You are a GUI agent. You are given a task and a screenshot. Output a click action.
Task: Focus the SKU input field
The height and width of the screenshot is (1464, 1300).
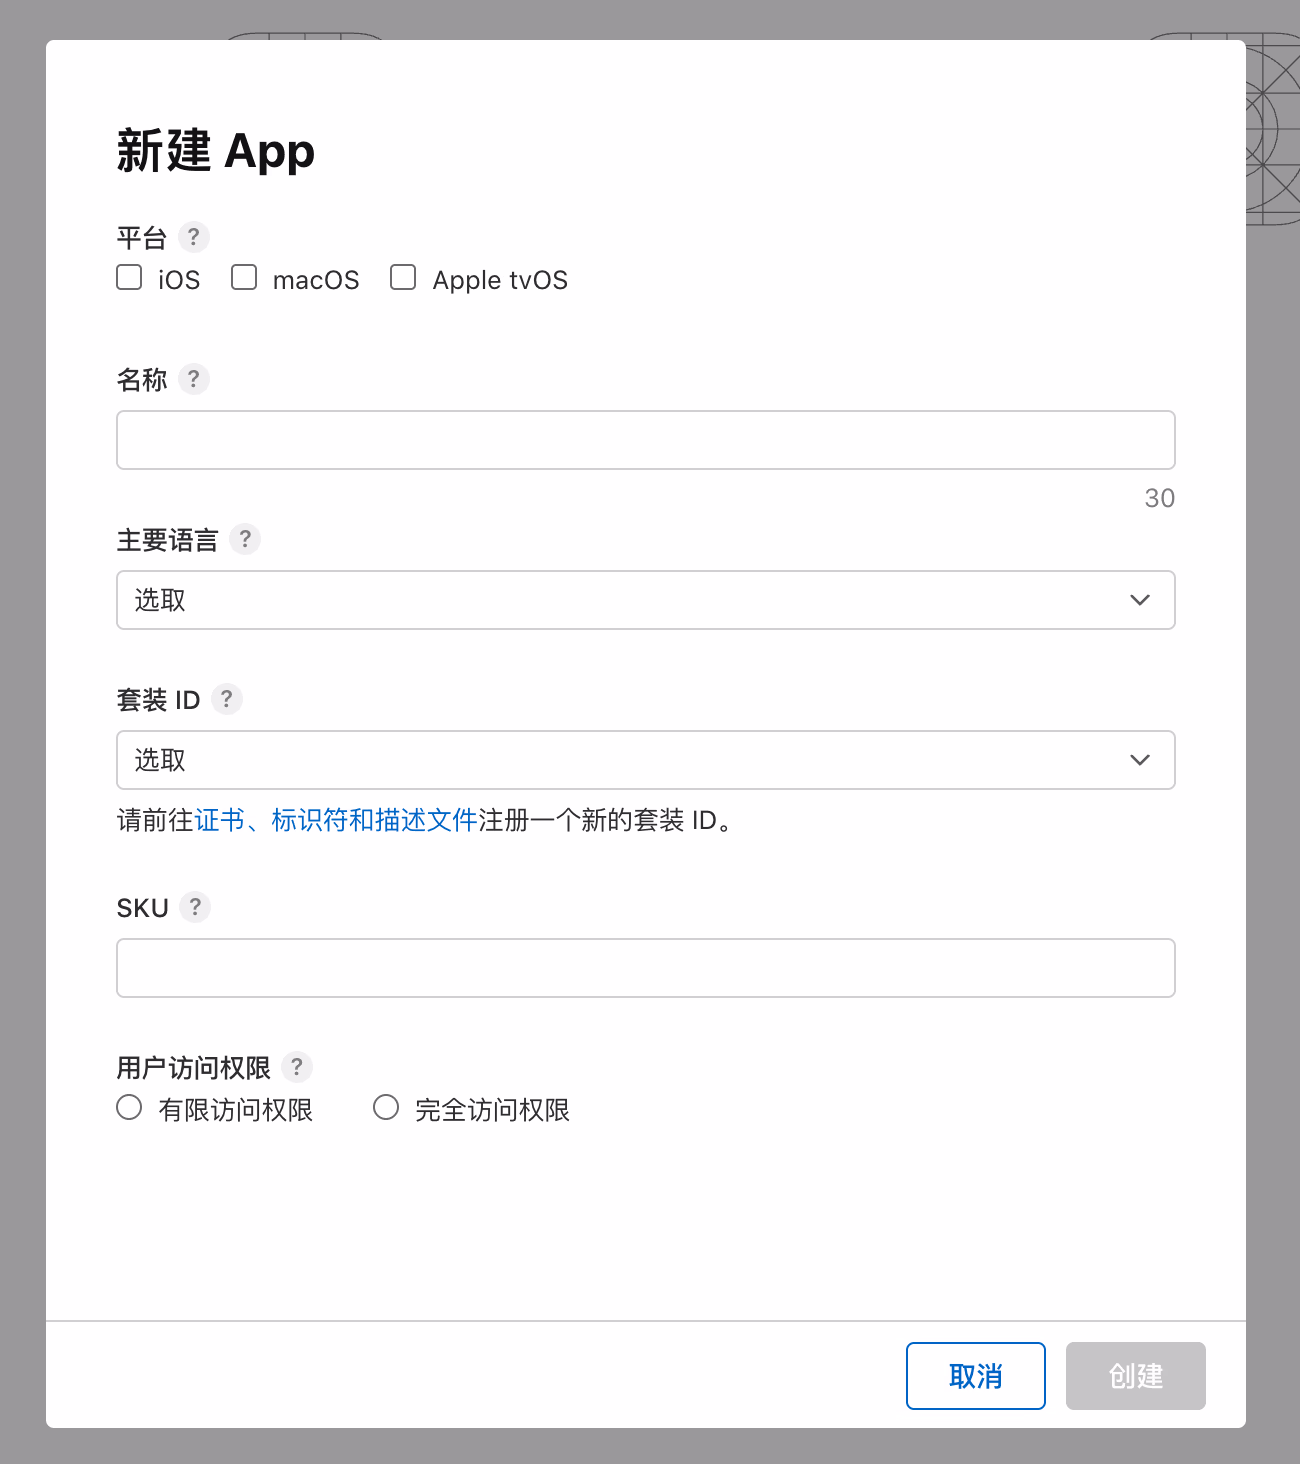click(645, 968)
